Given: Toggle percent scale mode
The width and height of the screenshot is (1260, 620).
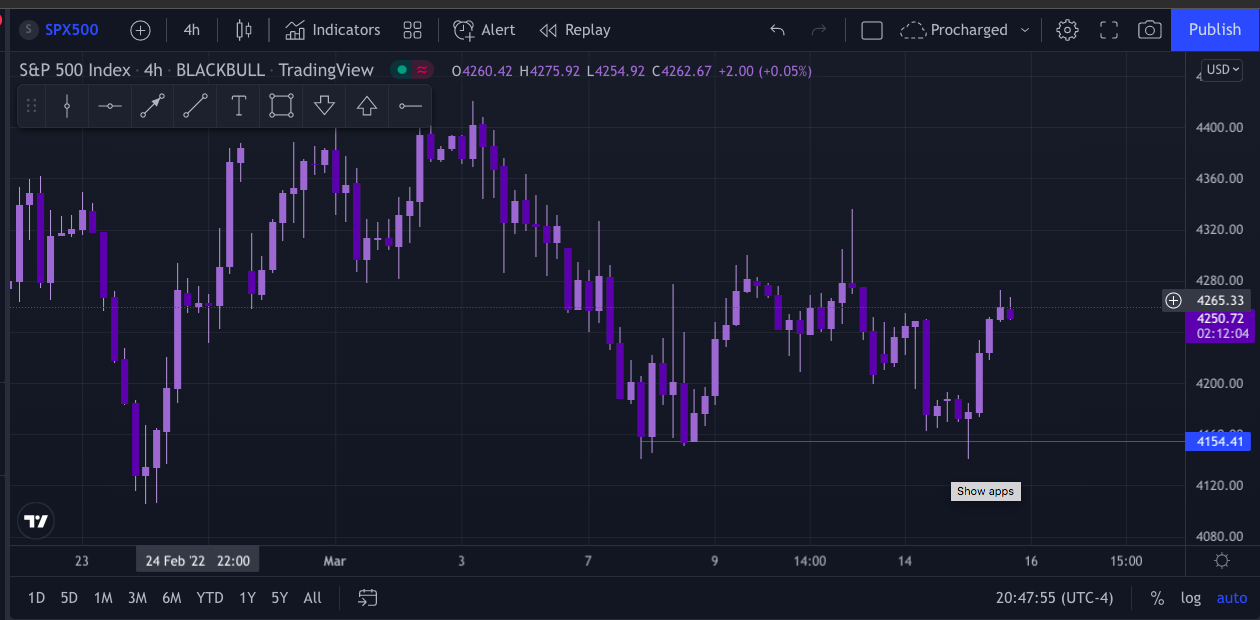Looking at the screenshot, I should tap(1157, 598).
